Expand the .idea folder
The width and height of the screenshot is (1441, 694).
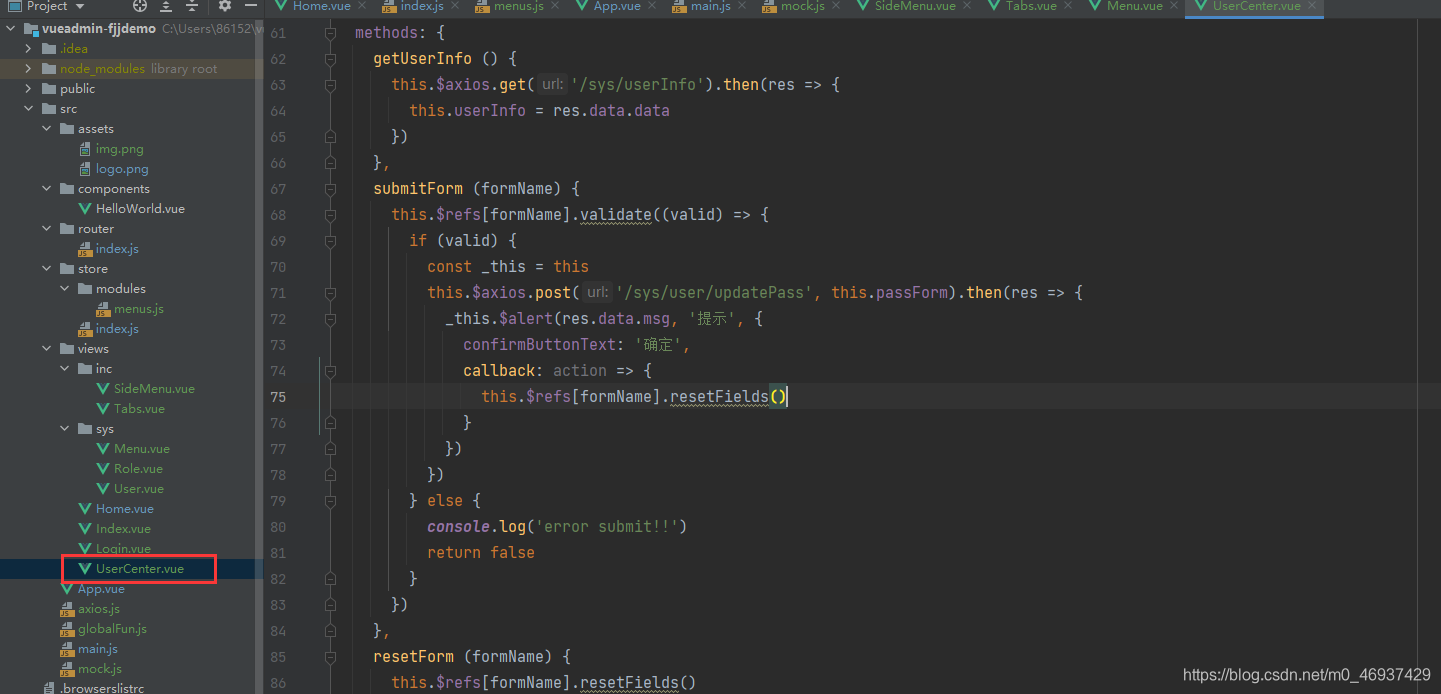(29, 49)
